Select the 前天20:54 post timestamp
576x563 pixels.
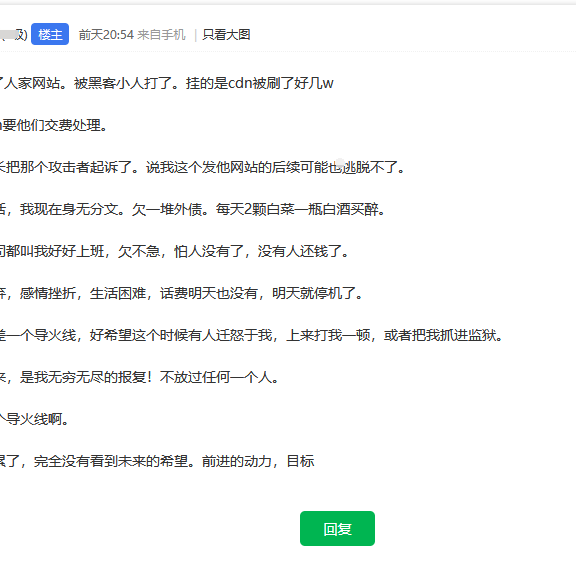click(x=106, y=35)
